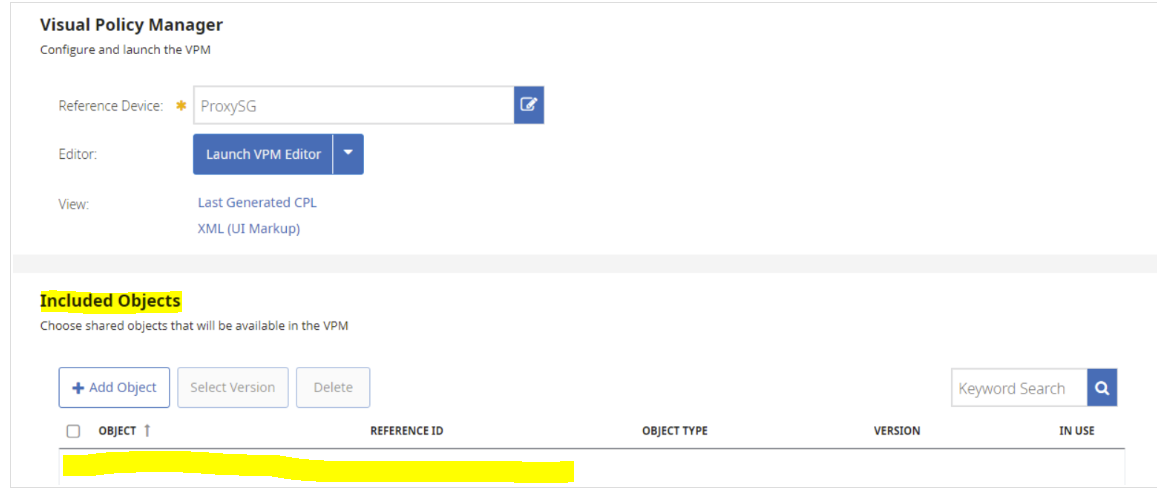This screenshot has width=1157, height=498.
Task: Open the Last Generated CPL link
Action: 257,202
